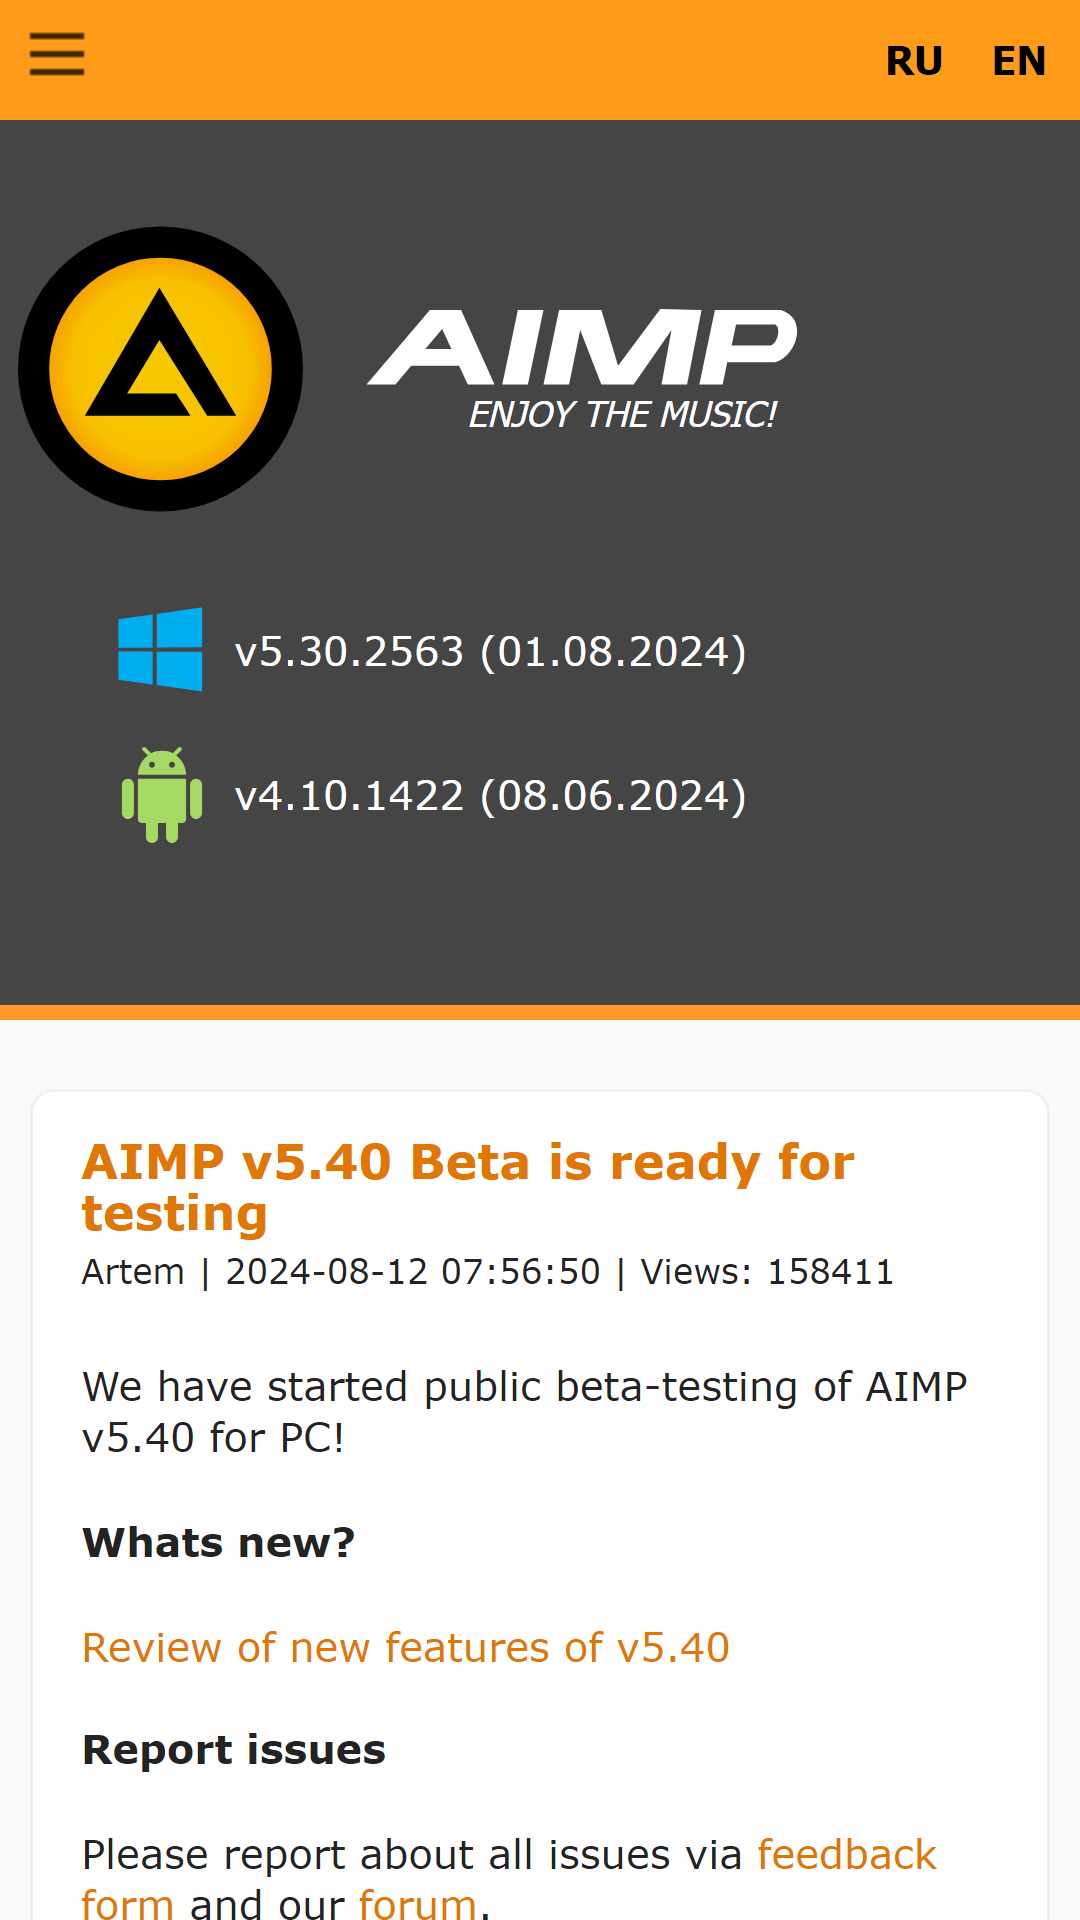This screenshot has height=1920, width=1080.
Task: Click the round AIMP logo icon
Action: click(160, 369)
